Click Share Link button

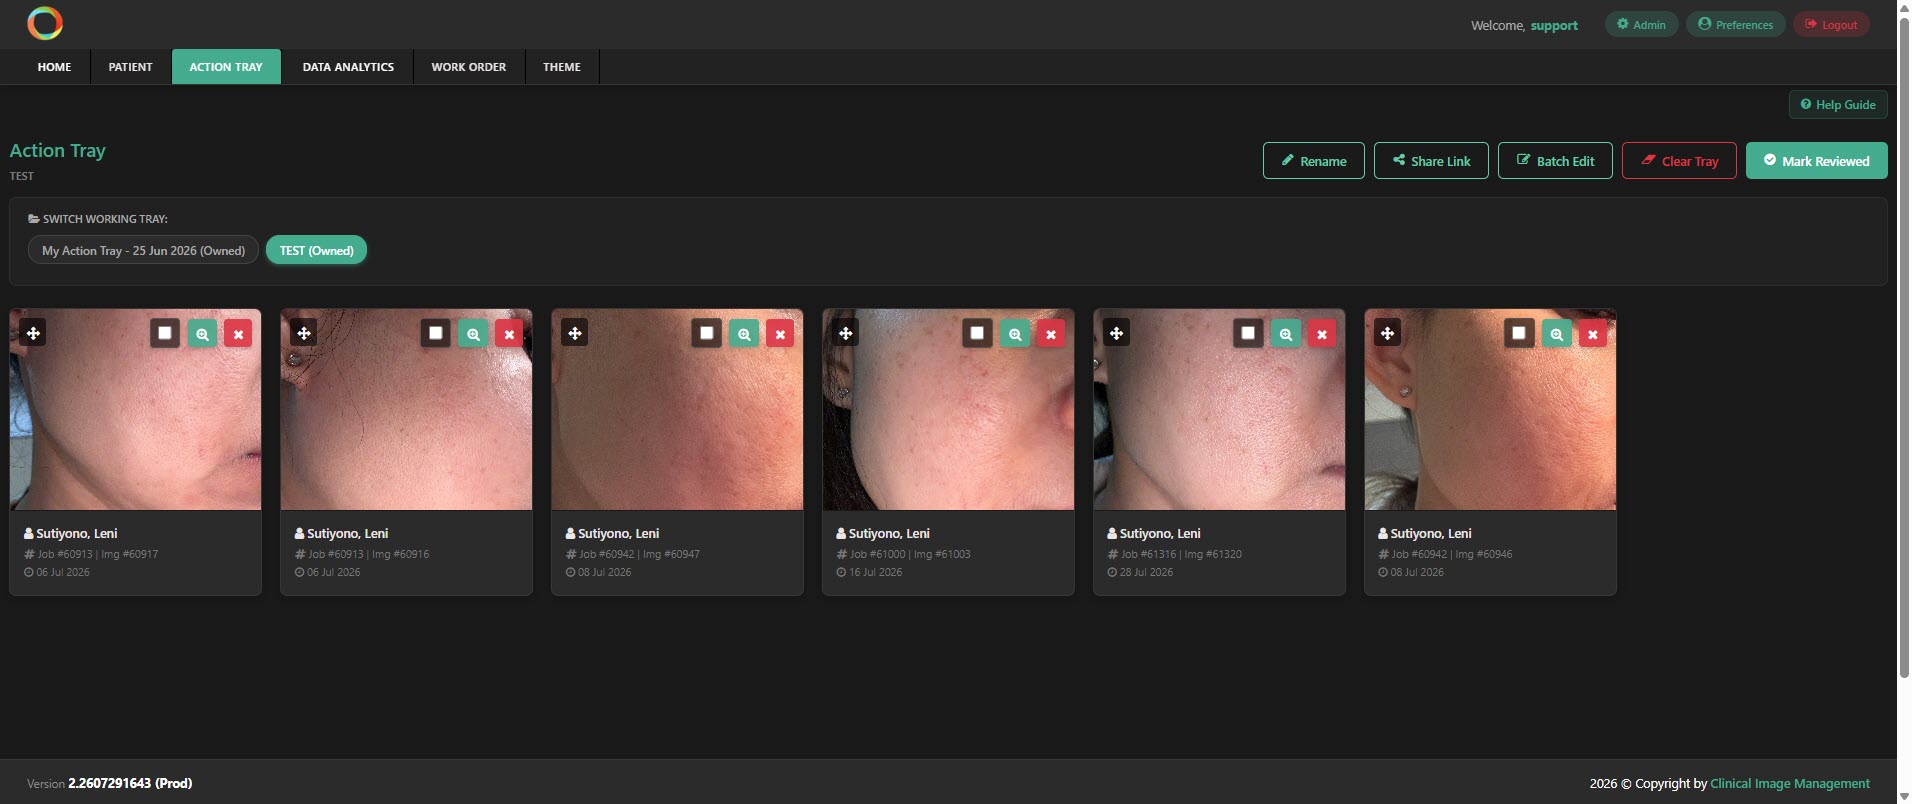pyautogui.click(x=1431, y=161)
